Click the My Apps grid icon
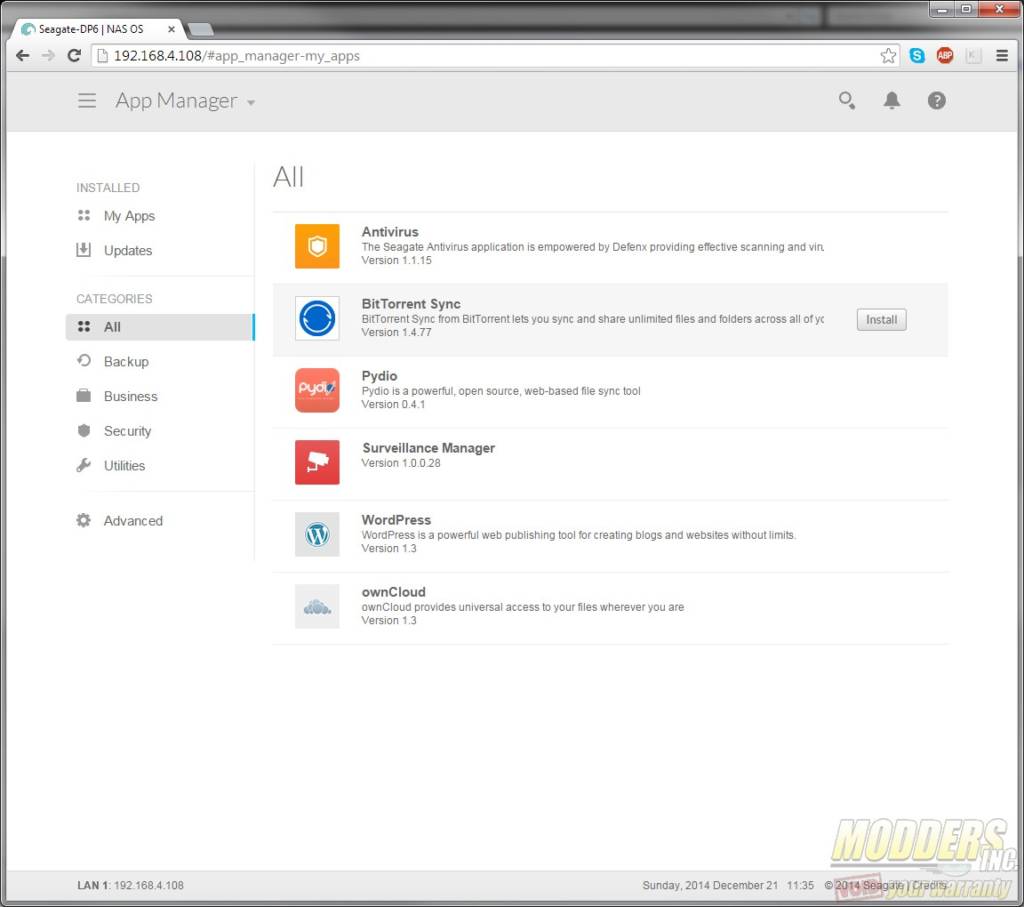The height and width of the screenshot is (907, 1024). [x=84, y=215]
